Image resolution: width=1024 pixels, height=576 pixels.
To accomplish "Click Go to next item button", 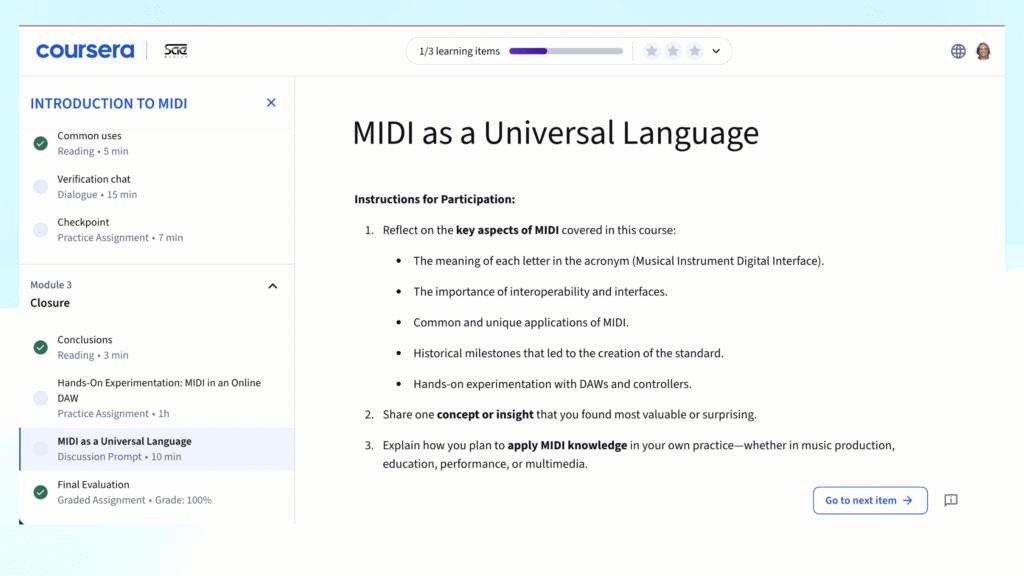I will point(869,500).
